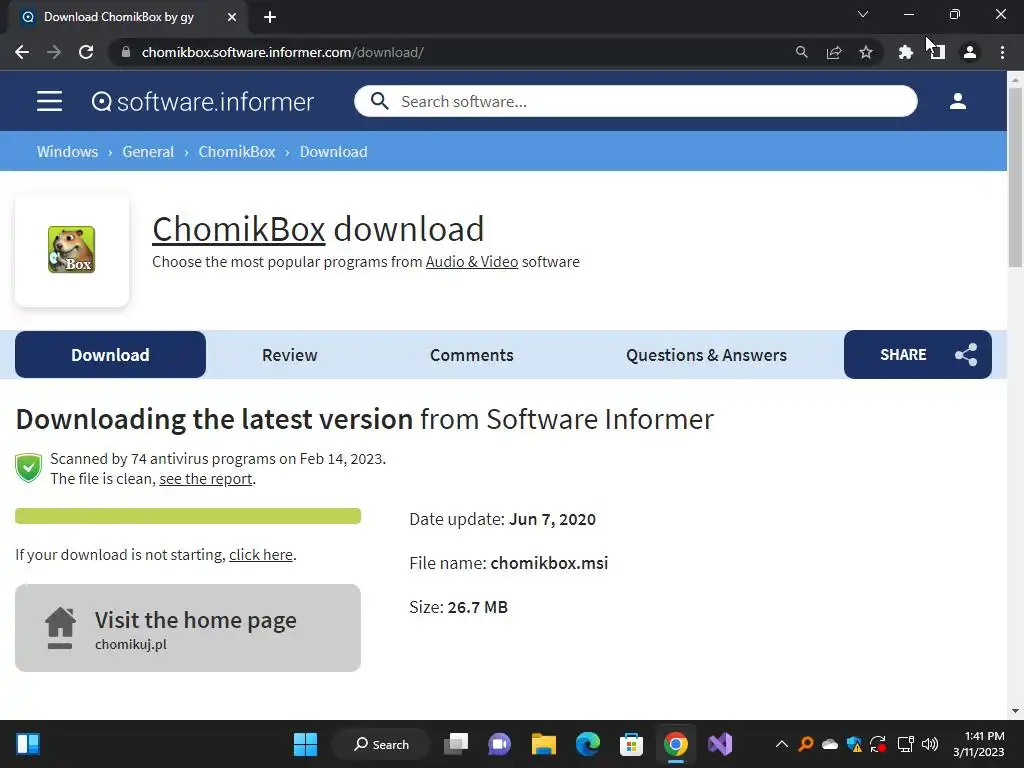Click the house icon on home page button
This screenshot has height=768, width=1024.
point(60,628)
